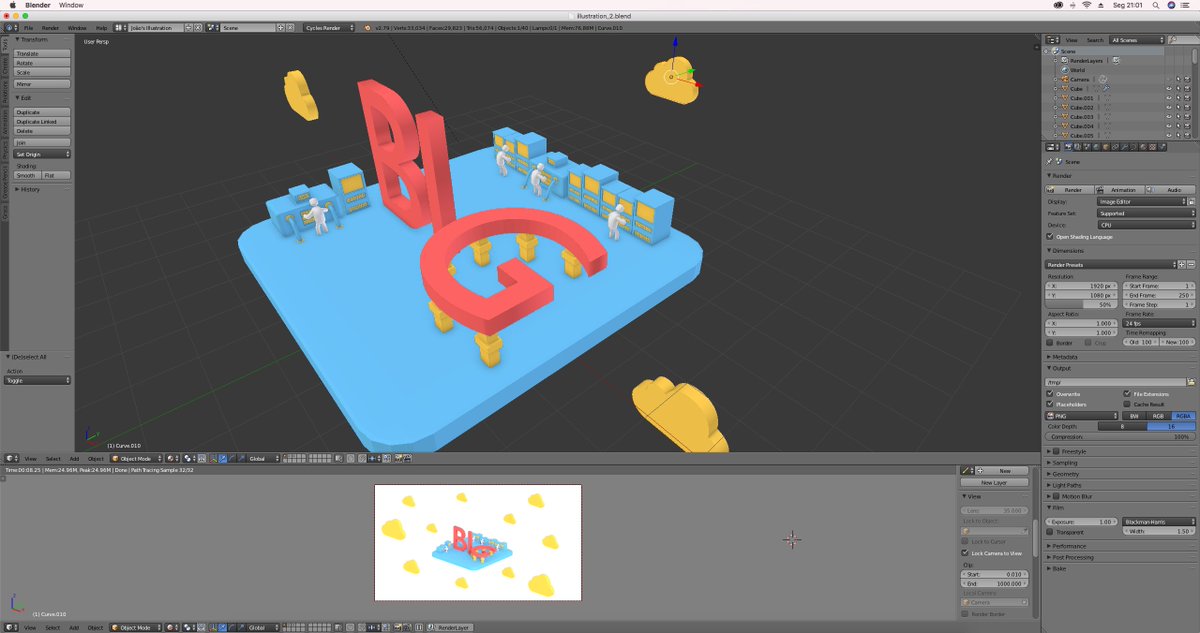This screenshot has width=1200, height=633.
Task: Toggle renderability camera icon for Cube.002
Action: tap(1187, 107)
